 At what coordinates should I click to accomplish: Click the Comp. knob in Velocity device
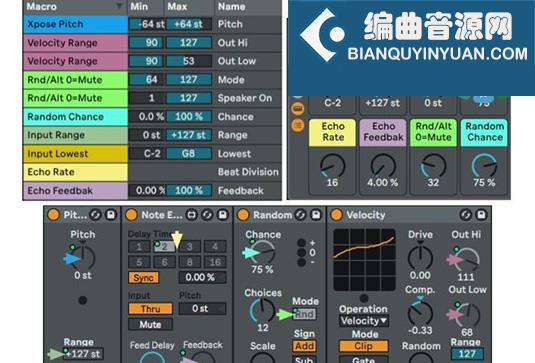coord(420,313)
